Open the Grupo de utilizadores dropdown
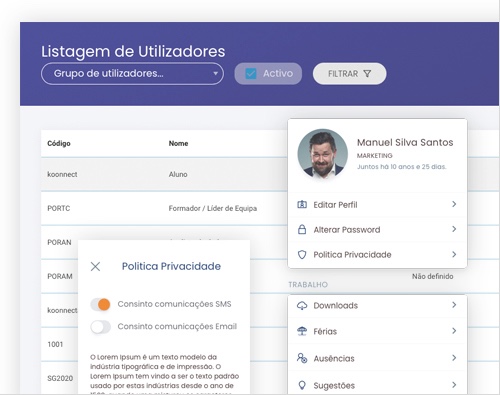Image resolution: width=500 pixels, height=395 pixels. (132, 74)
